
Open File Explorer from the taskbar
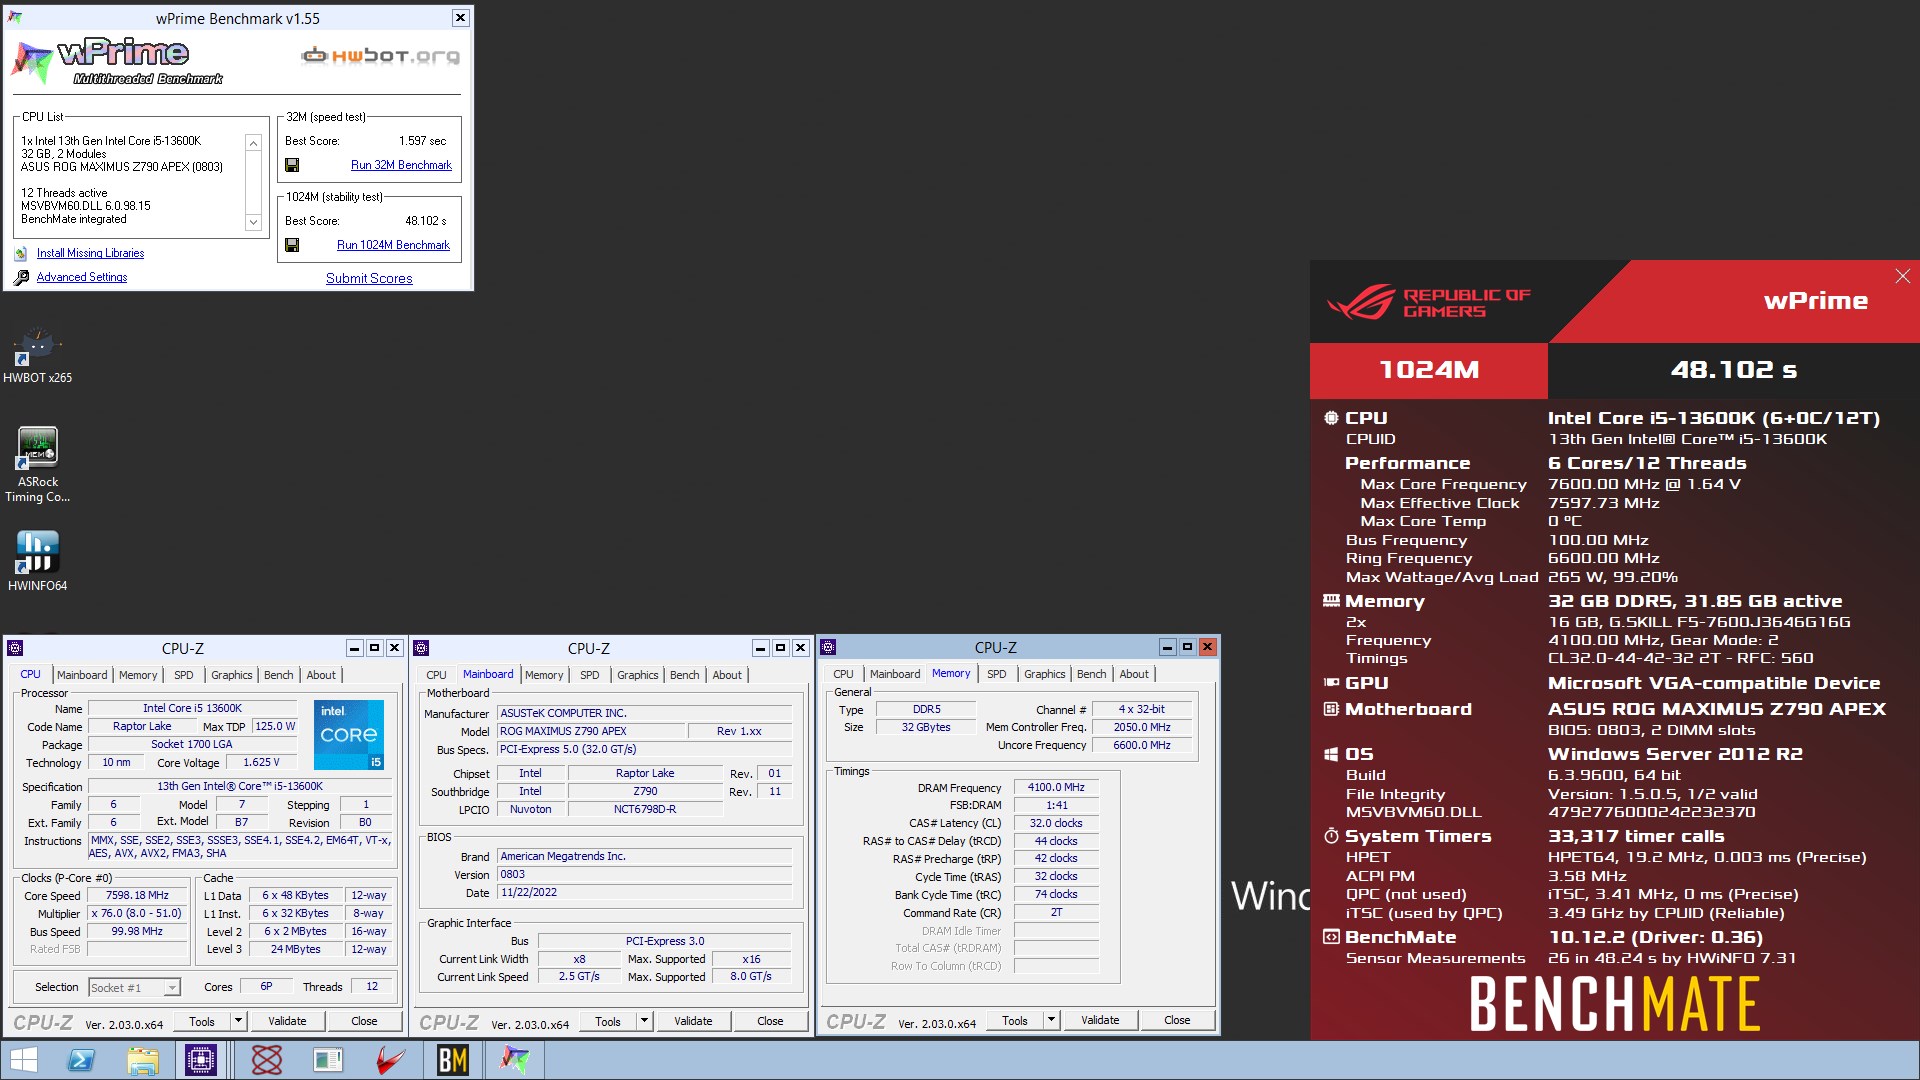pyautogui.click(x=142, y=1060)
